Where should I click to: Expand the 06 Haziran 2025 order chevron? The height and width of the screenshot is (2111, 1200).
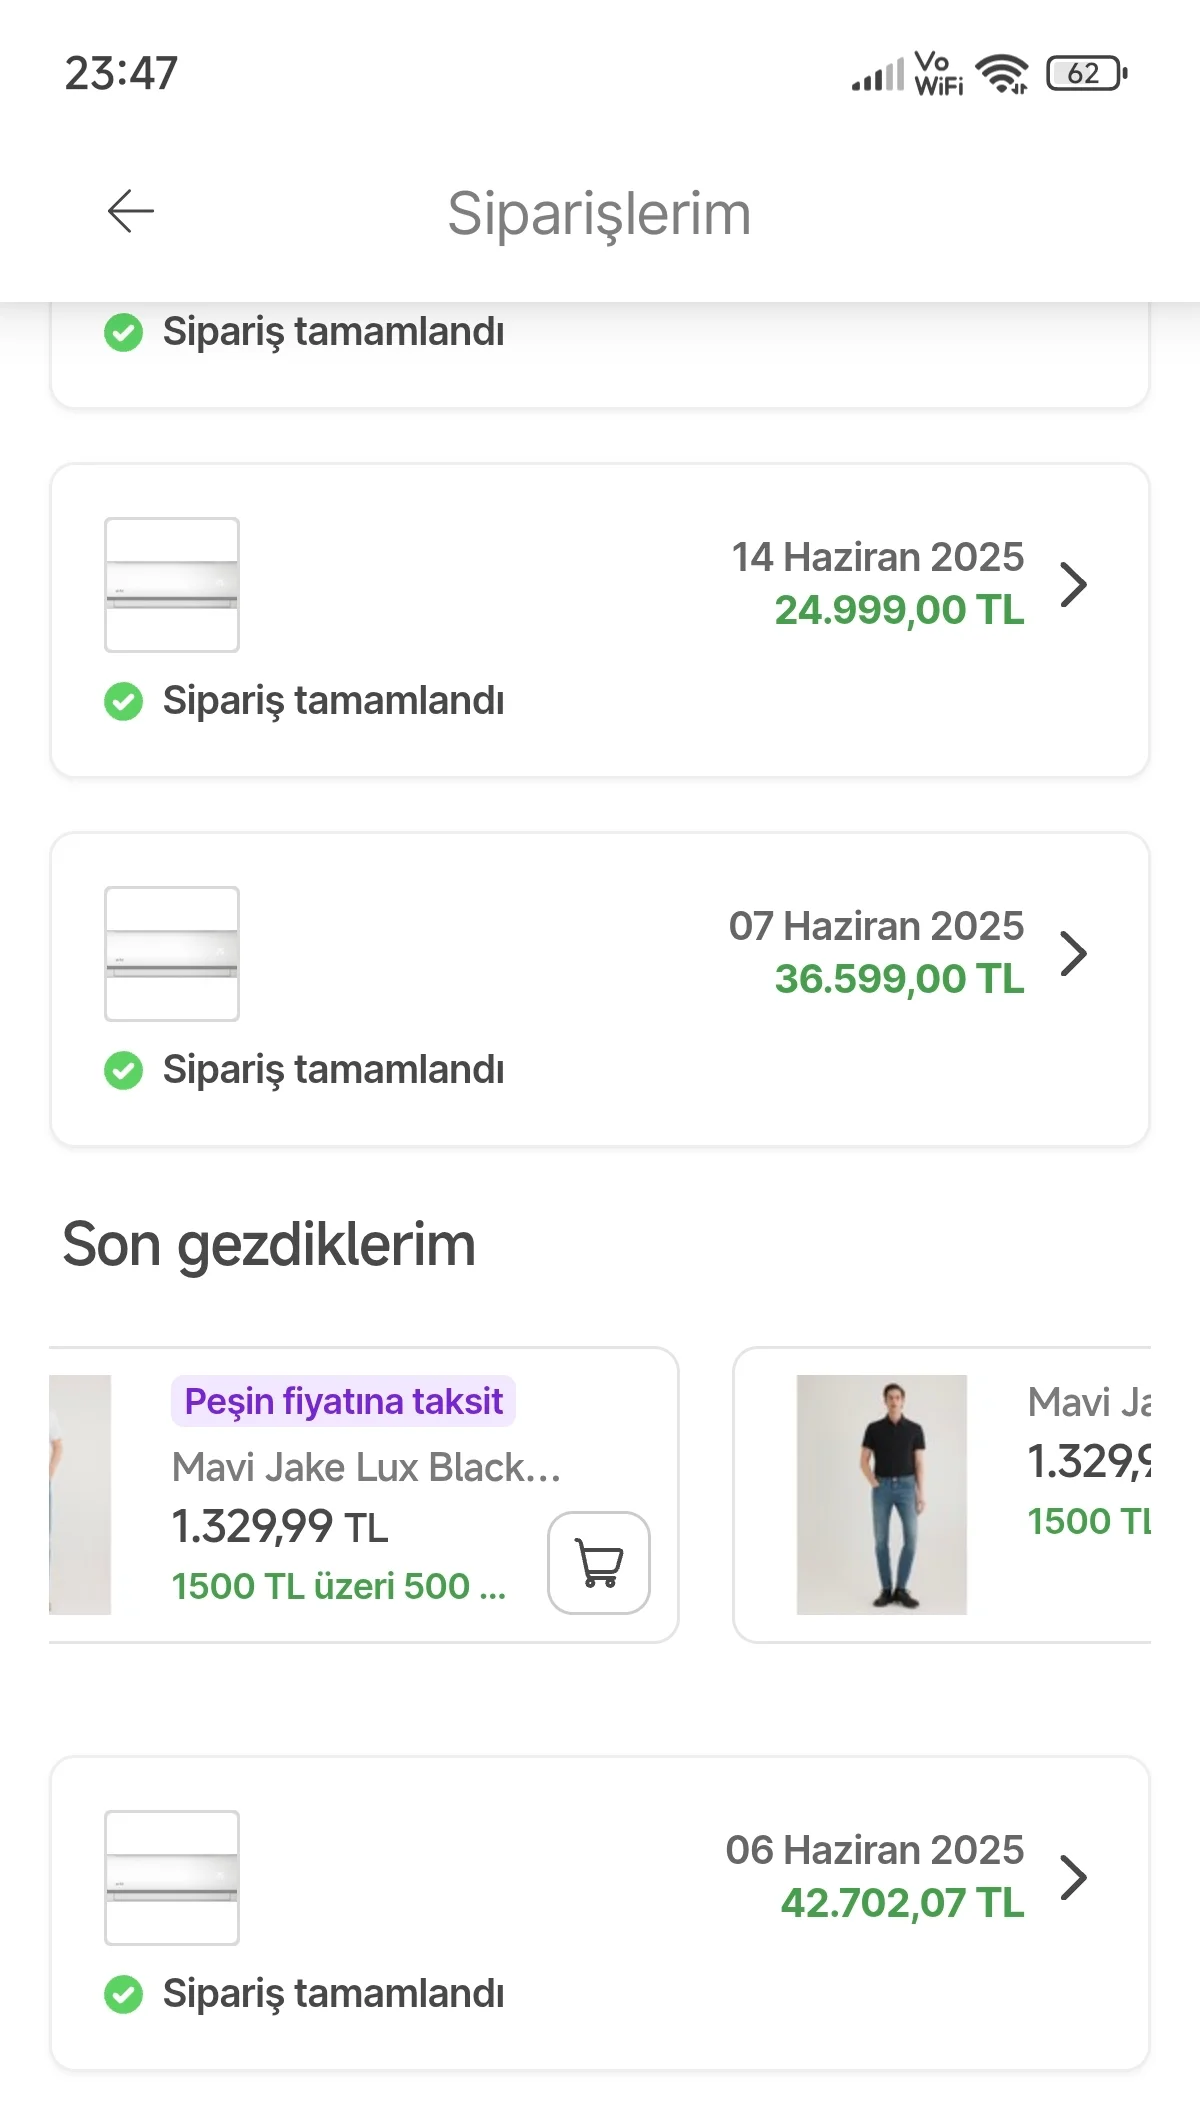point(1074,1878)
